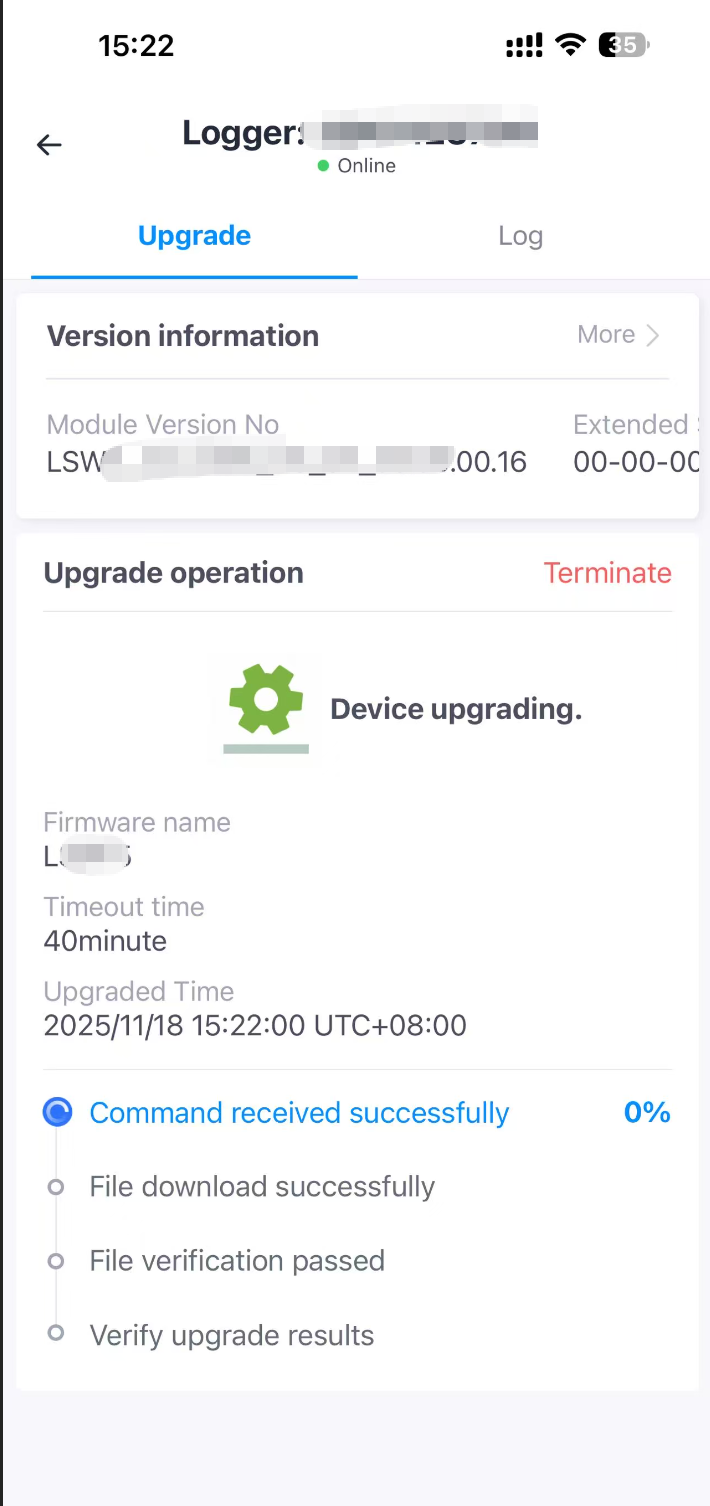The width and height of the screenshot is (710, 1506).
Task: Expand More in Version information
Action: pyautogui.click(x=606, y=335)
